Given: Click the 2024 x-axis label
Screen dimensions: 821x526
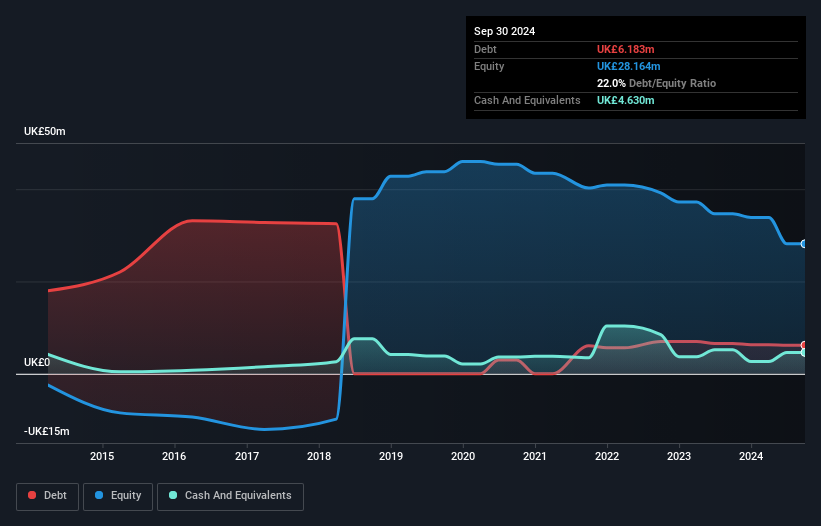Looking at the screenshot, I should [751, 456].
